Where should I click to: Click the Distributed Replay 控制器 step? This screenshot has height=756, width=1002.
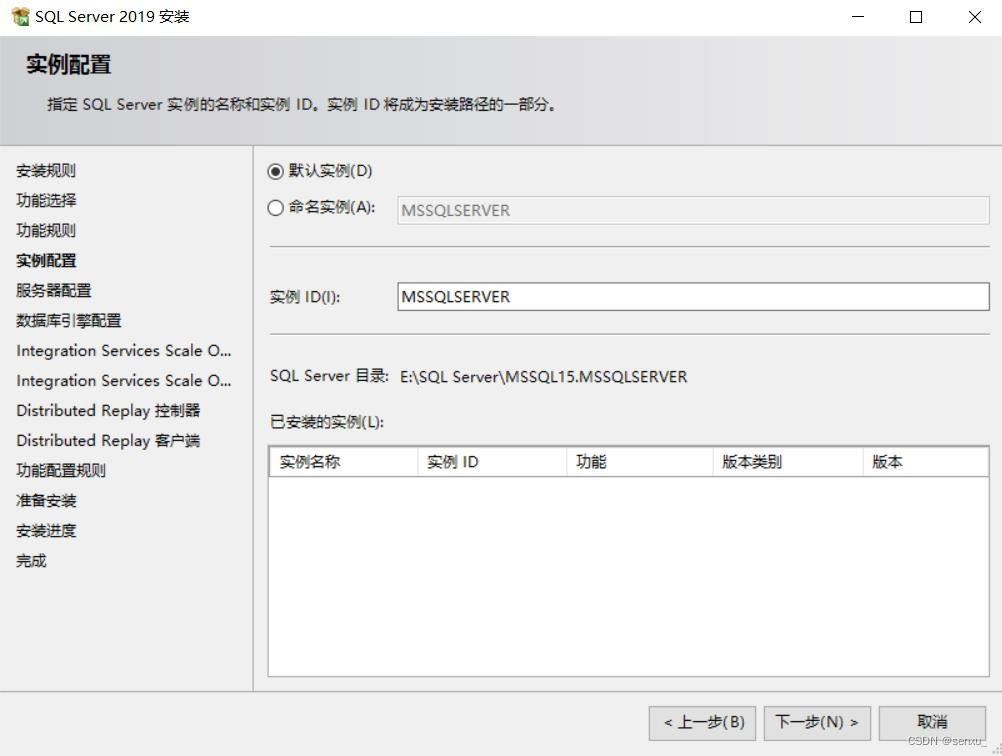tap(108, 410)
